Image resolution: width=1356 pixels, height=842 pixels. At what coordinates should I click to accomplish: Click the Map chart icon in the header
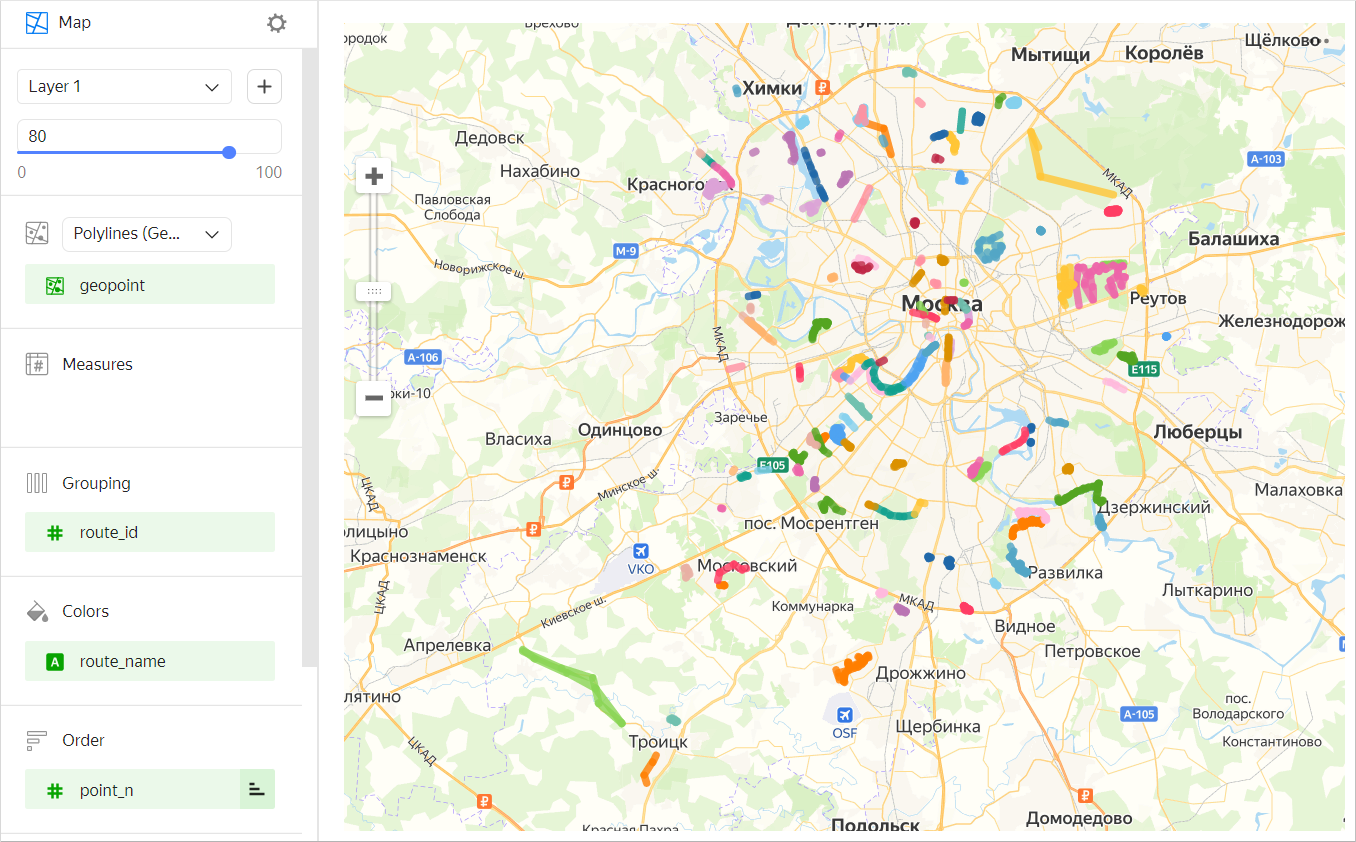tap(36, 22)
